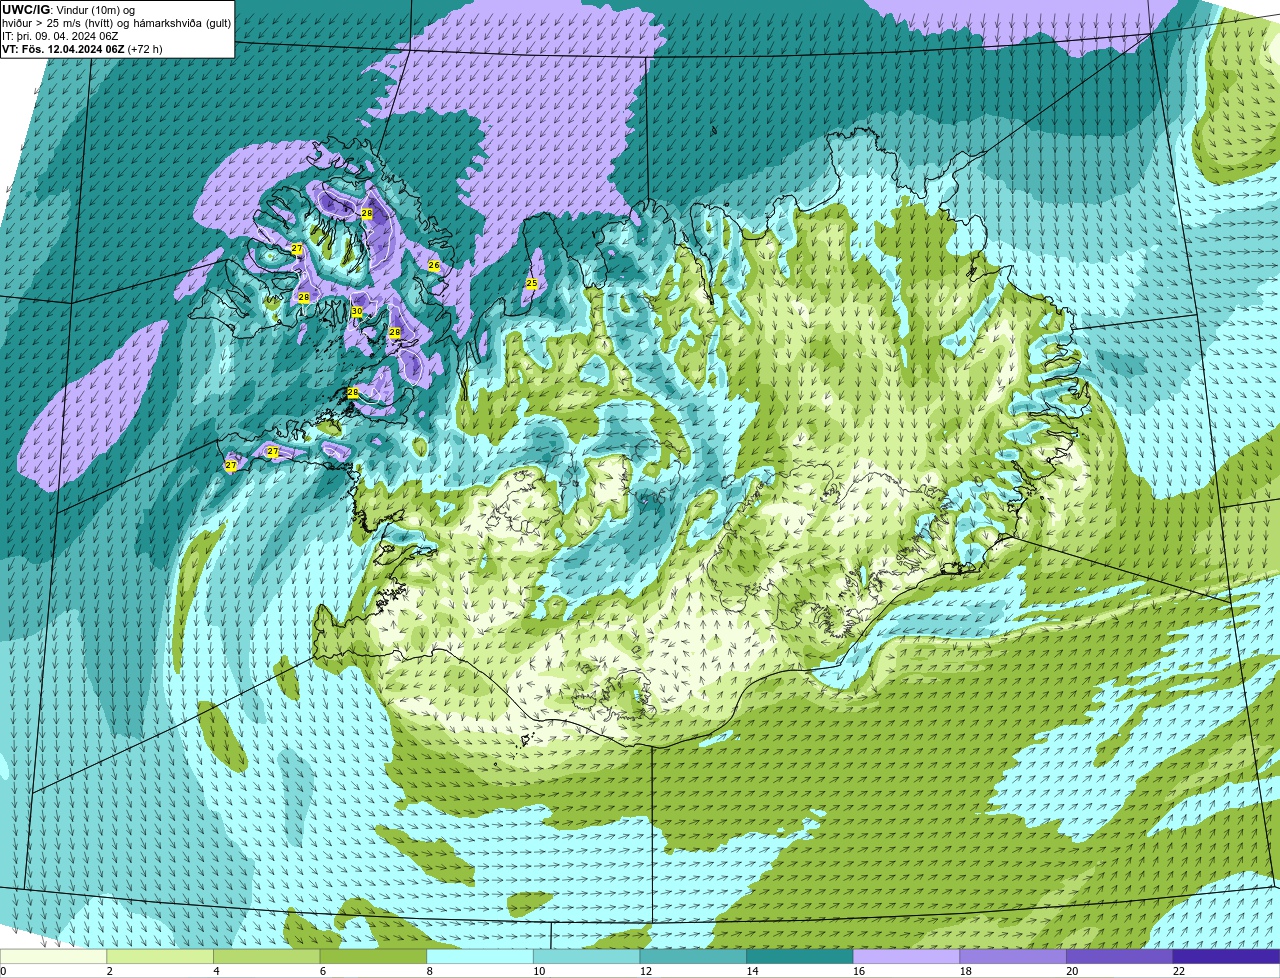The width and height of the screenshot is (1280, 978).
Task: Click the legend scale number 12
Action: click(645, 971)
